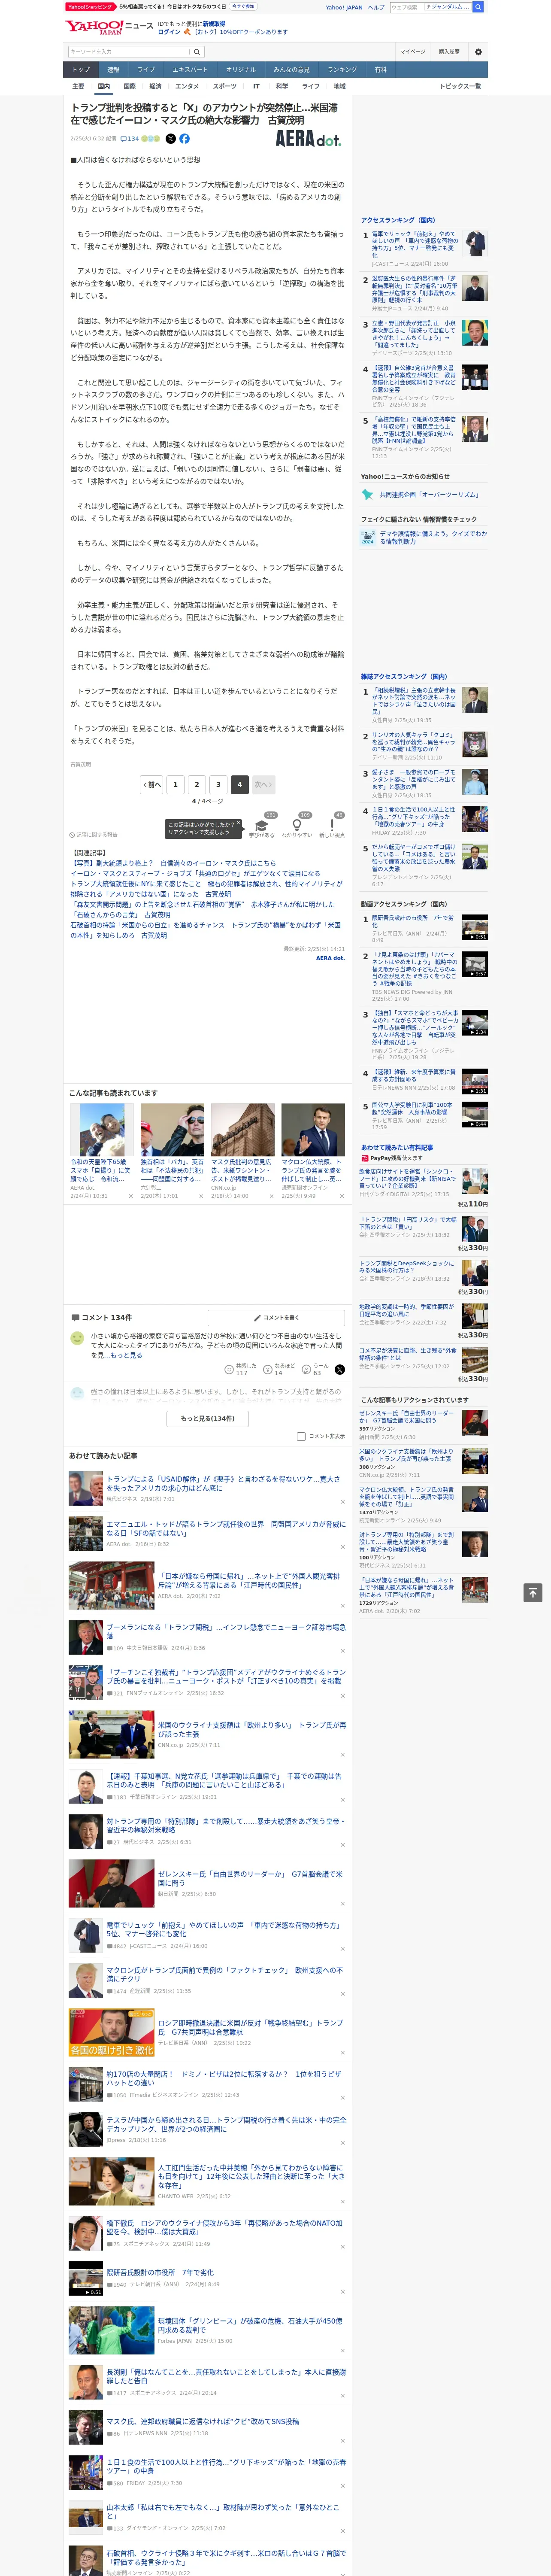
Task: Share the first comment on X
Action: pos(340,1369)
